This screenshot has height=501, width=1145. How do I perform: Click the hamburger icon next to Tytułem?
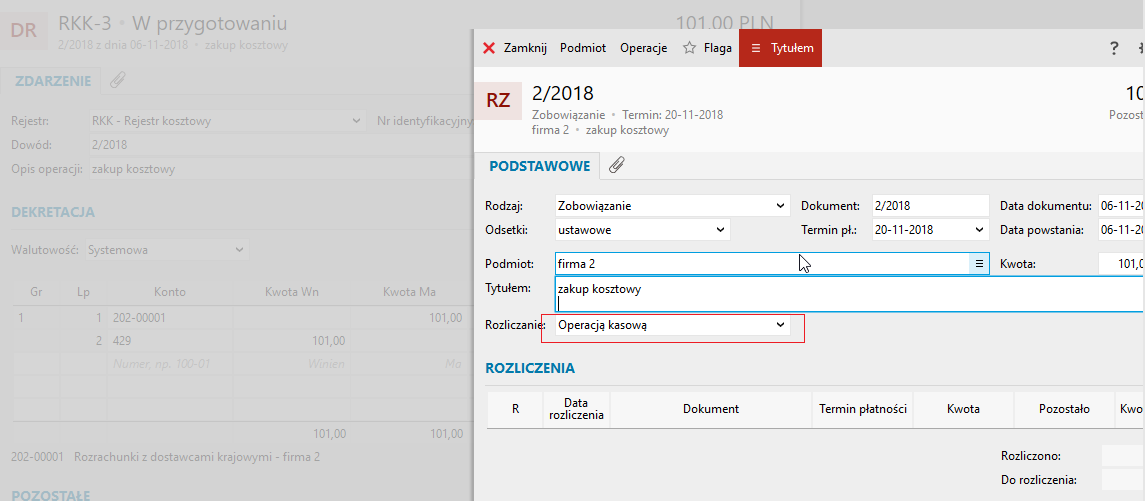click(755, 48)
